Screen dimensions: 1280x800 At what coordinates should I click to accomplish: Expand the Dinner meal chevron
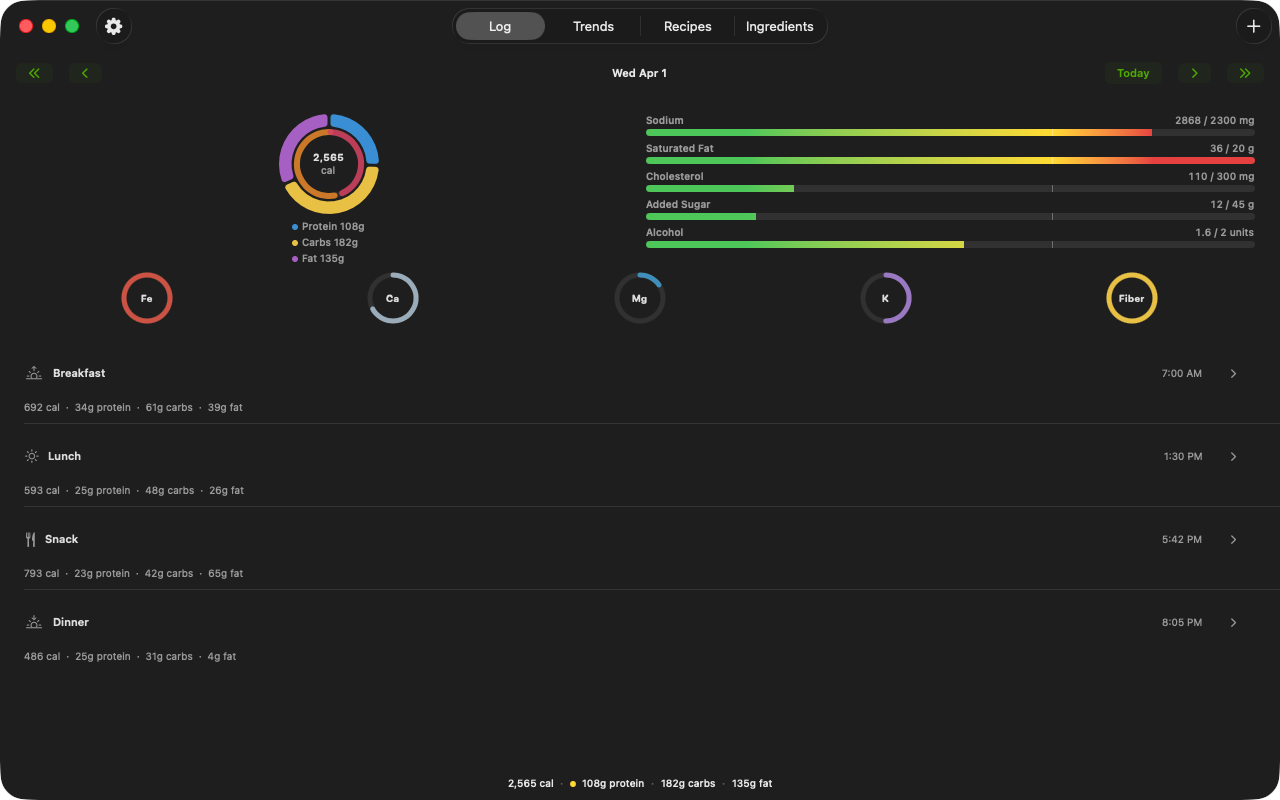[1233, 622]
